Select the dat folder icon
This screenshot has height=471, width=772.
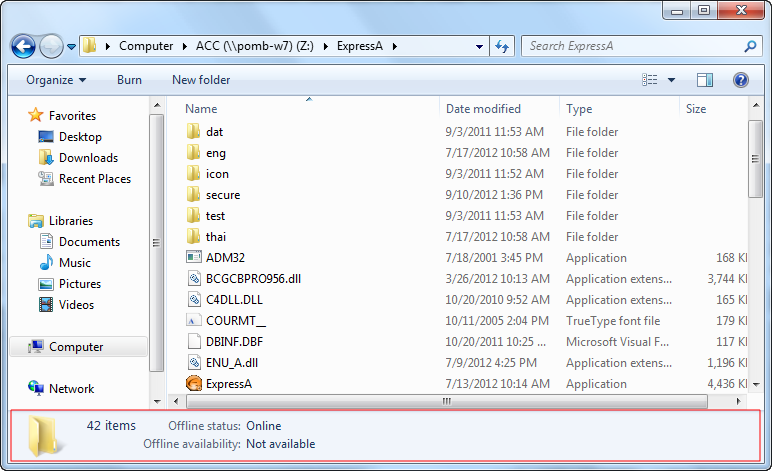[x=193, y=131]
